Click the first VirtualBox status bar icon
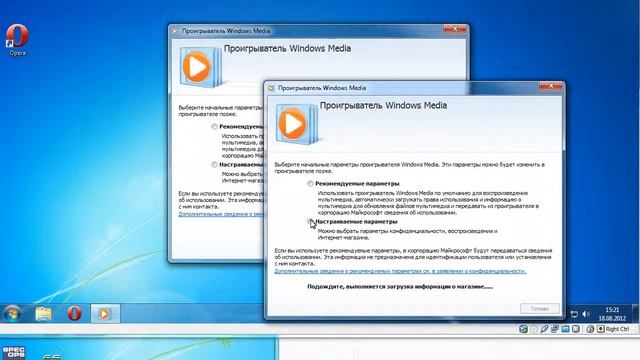This screenshot has height=360, width=640. tap(523, 329)
